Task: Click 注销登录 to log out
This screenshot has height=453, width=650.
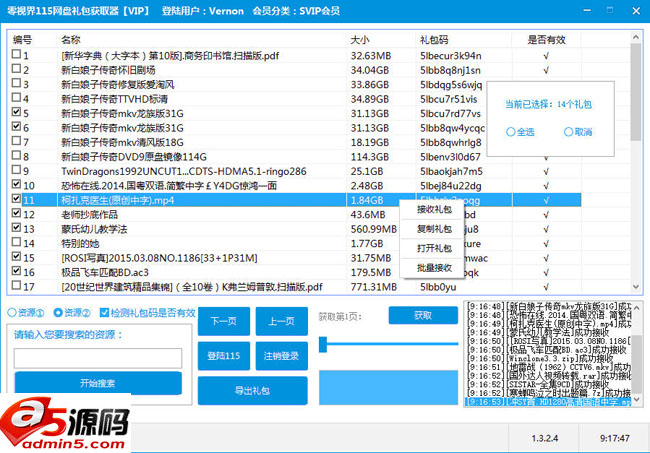Action: (280, 355)
